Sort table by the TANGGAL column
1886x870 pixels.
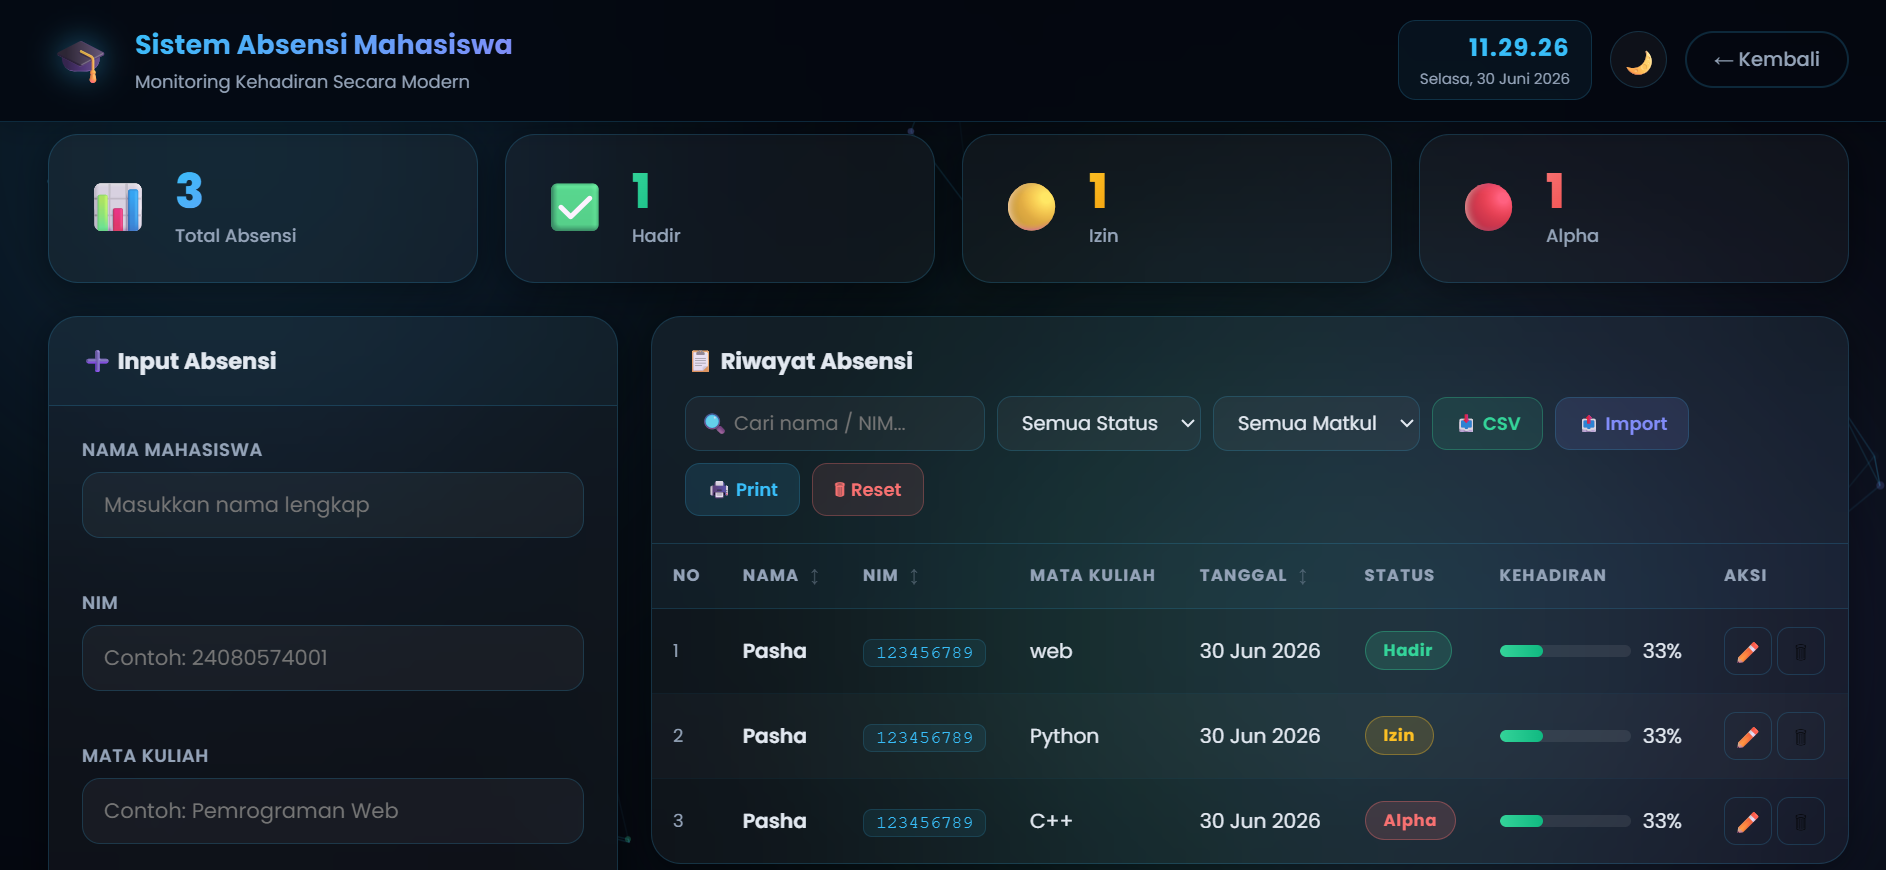1253,576
